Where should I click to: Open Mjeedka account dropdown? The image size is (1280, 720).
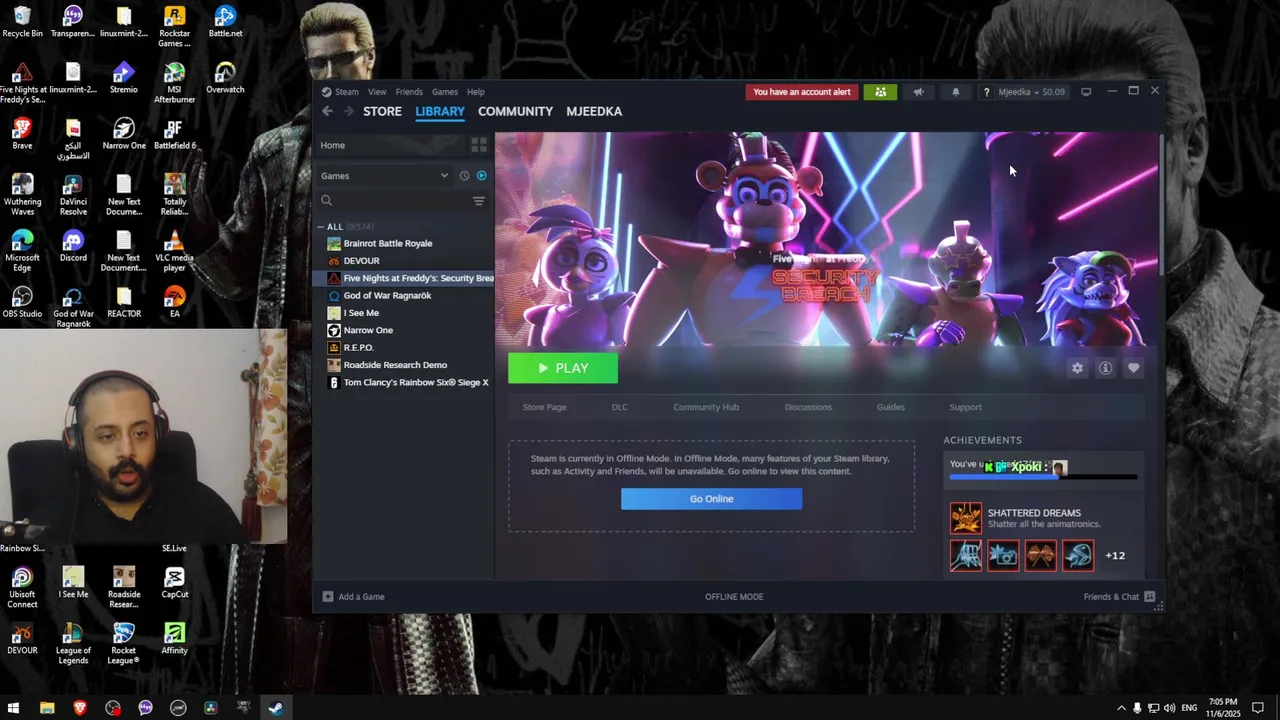coord(1031,92)
